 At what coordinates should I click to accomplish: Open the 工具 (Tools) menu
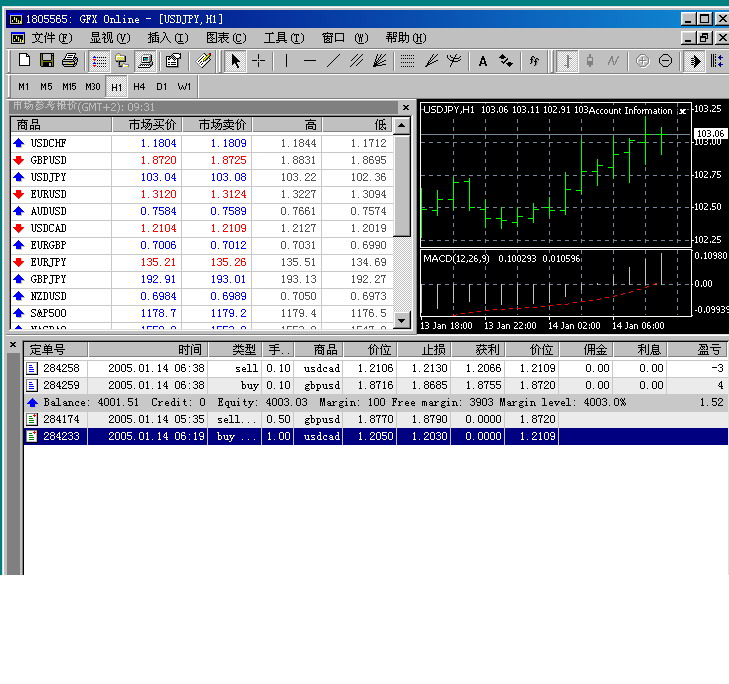point(283,38)
